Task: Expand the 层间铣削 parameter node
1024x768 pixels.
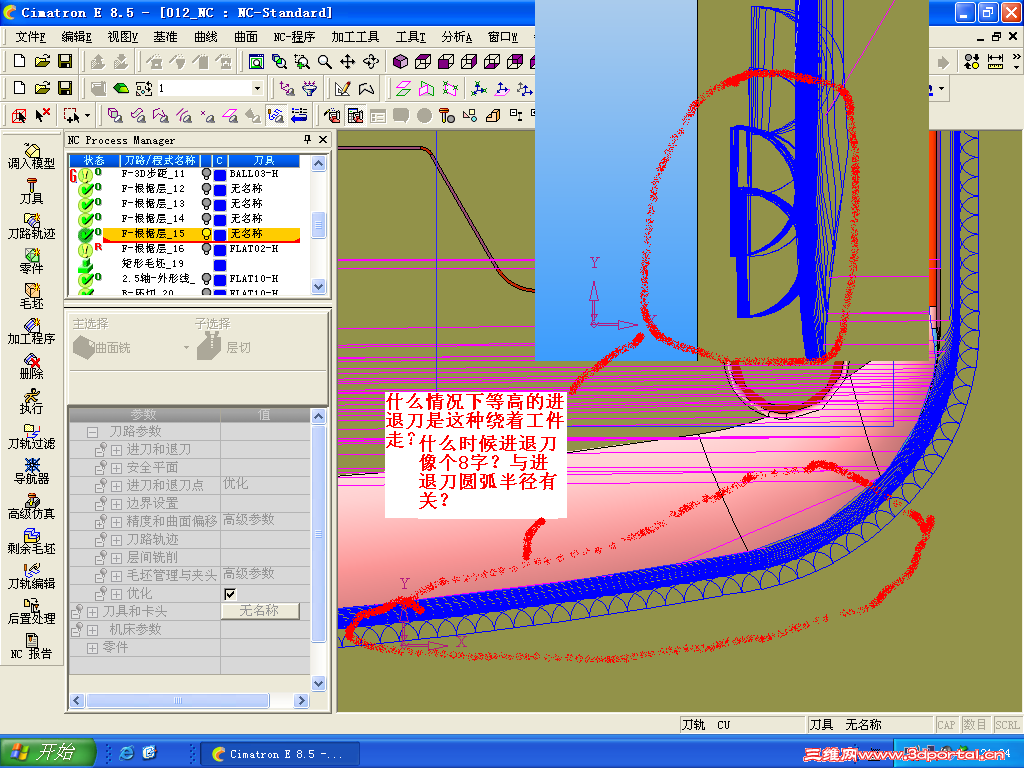Action: (x=116, y=558)
